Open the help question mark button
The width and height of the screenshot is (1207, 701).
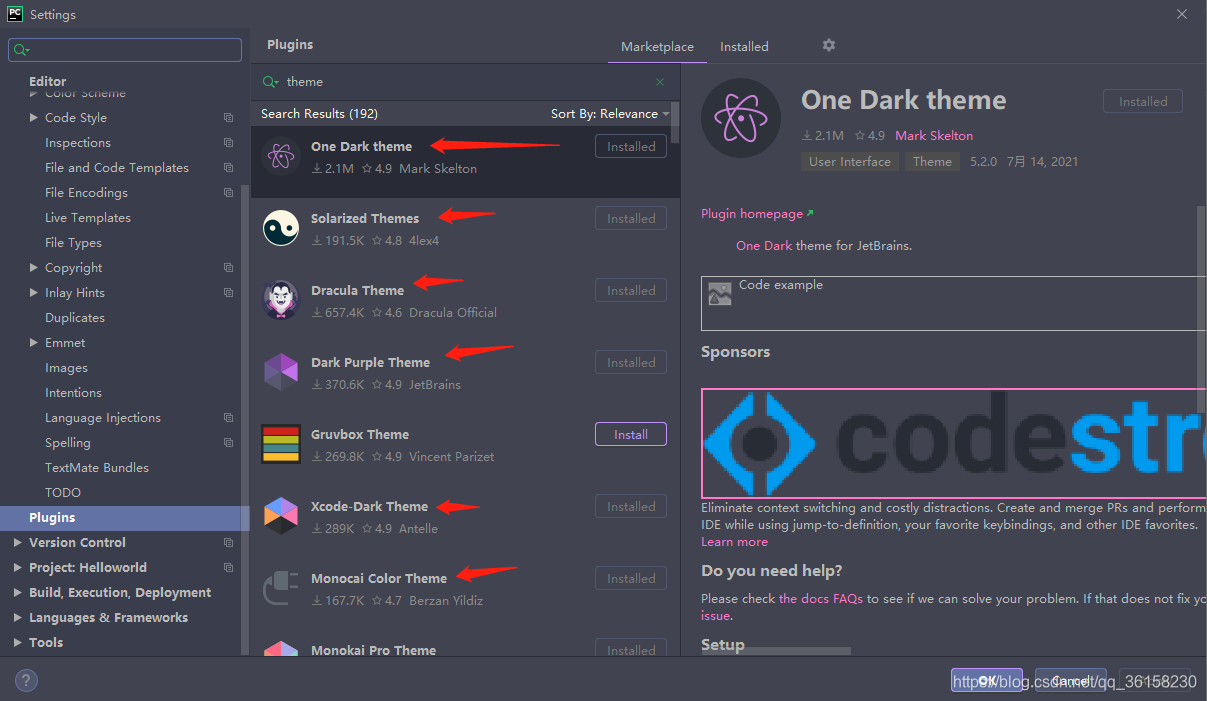point(27,681)
